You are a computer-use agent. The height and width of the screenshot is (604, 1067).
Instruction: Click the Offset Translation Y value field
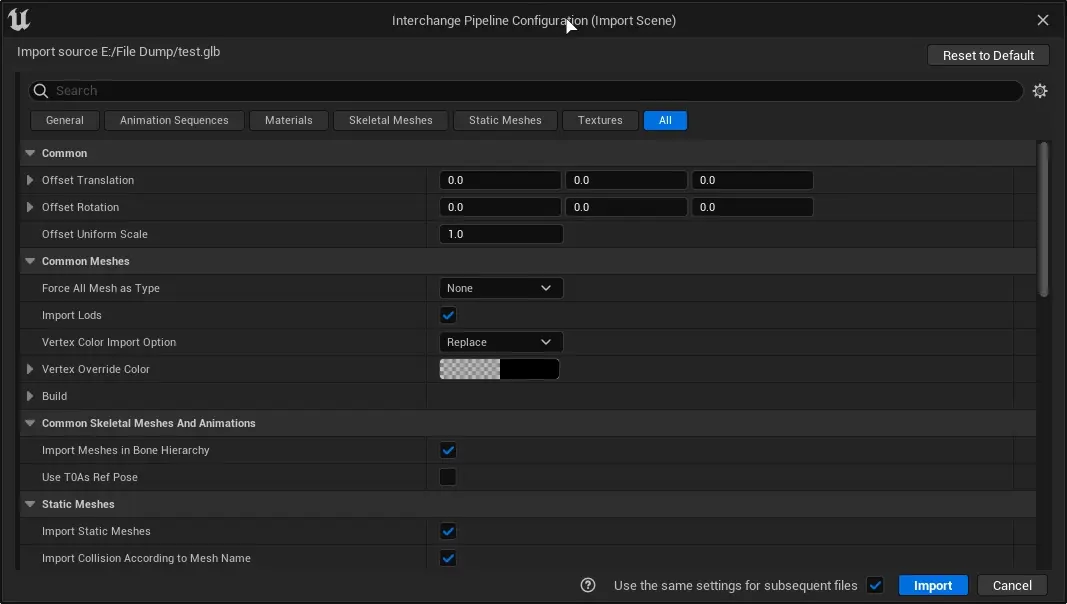[626, 180]
